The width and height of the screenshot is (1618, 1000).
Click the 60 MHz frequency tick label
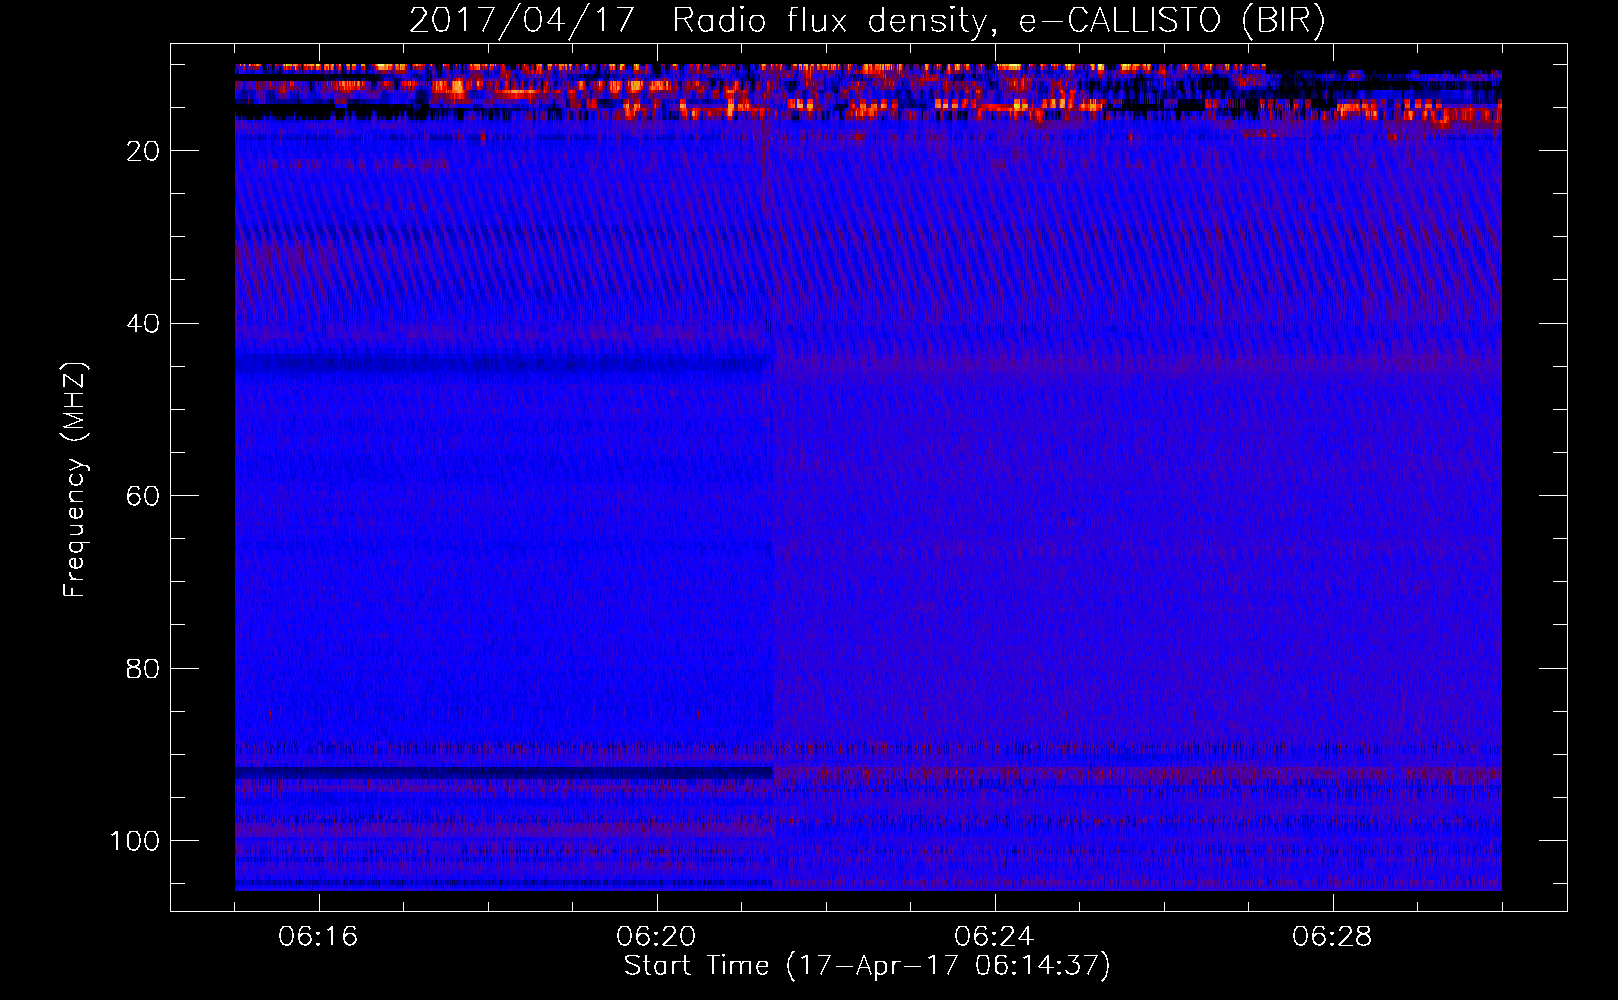(x=144, y=496)
